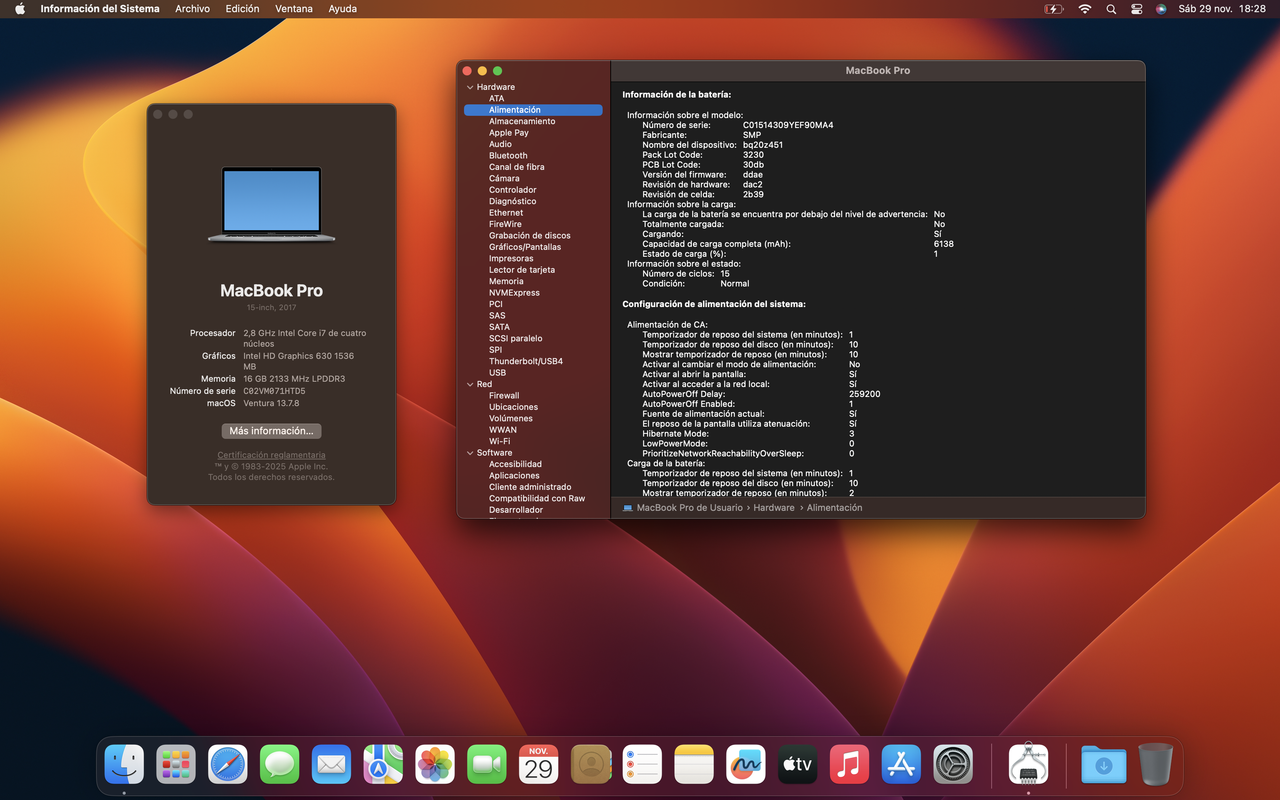The height and width of the screenshot is (800, 1280).
Task: Launch FaceTime from the Dock
Action: point(486,763)
